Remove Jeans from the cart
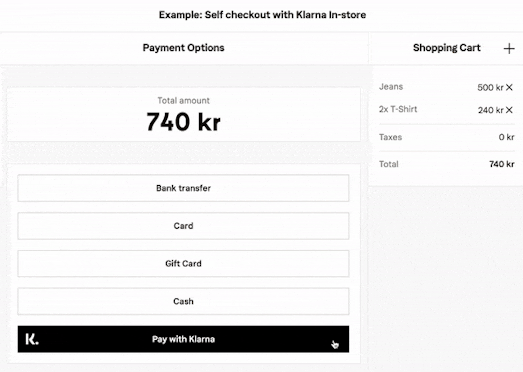The image size is (523, 372). click(x=509, y=87)
